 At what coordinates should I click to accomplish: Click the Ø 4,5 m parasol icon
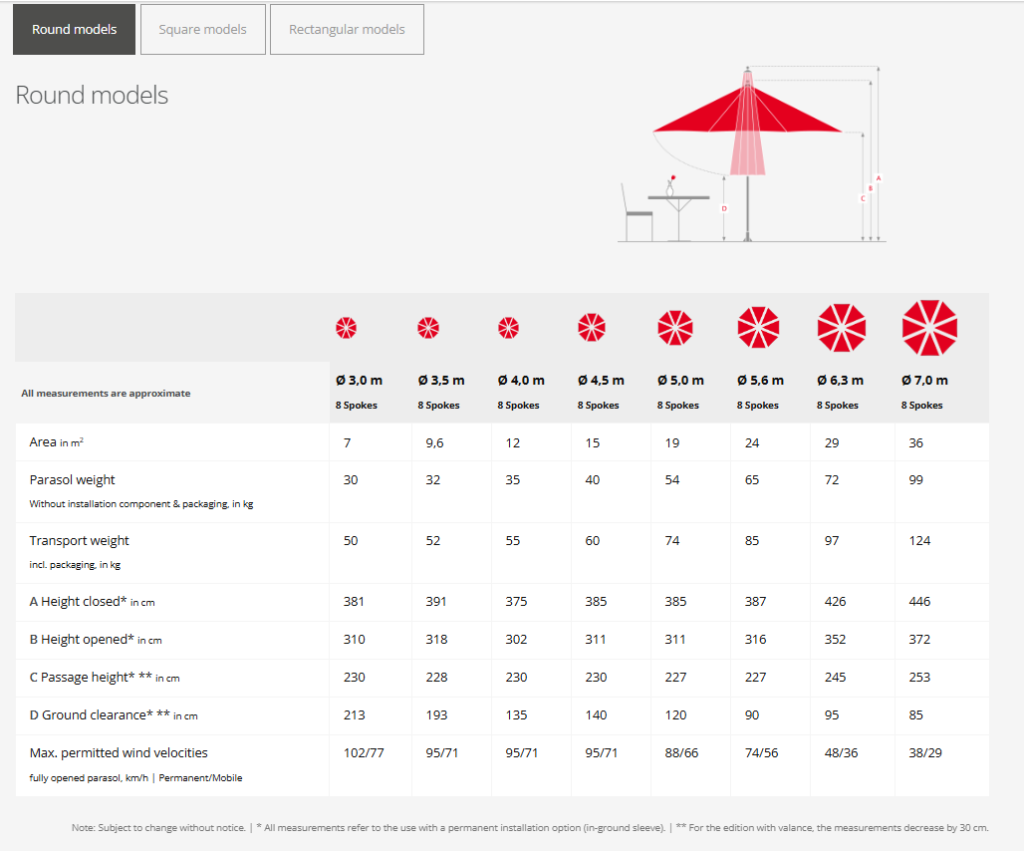click(591, 327)
